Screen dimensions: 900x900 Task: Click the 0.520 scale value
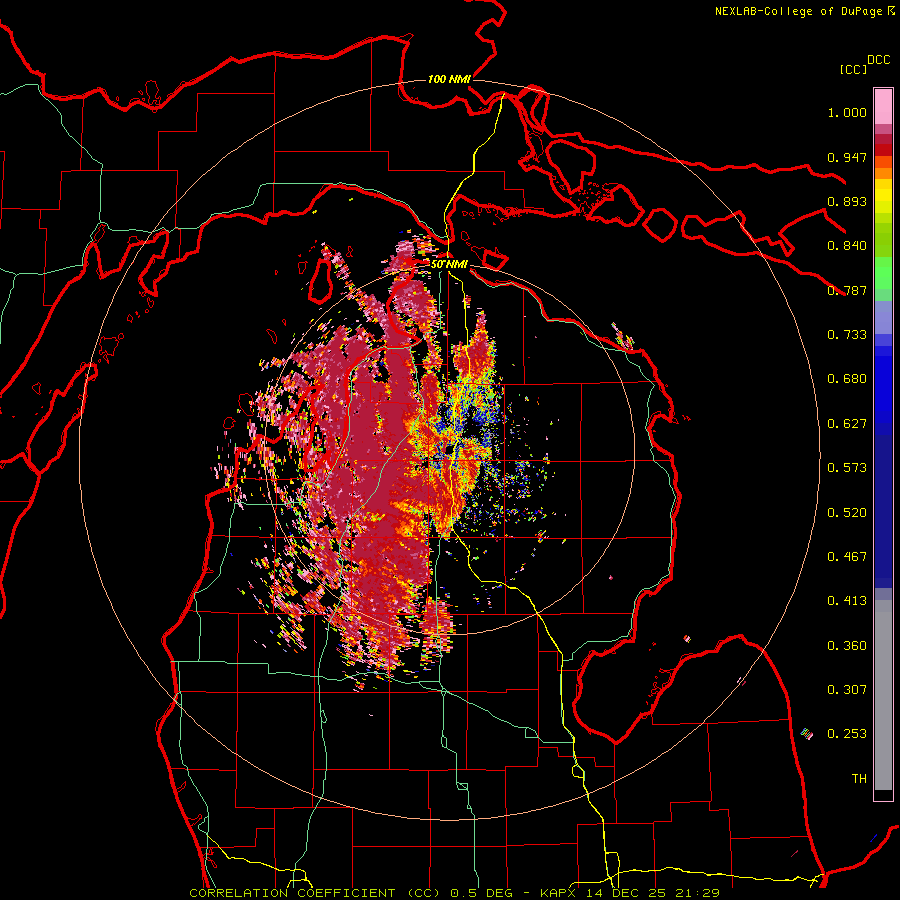click(847, 513)
